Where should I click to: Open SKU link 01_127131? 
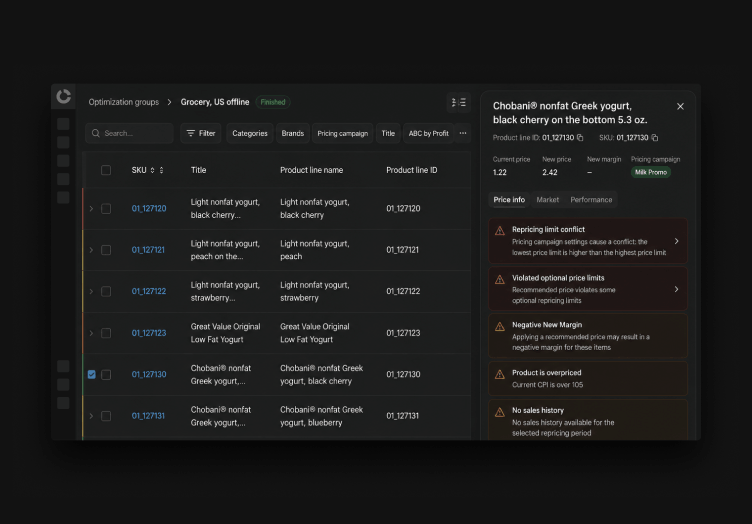(x=148, y=416)
